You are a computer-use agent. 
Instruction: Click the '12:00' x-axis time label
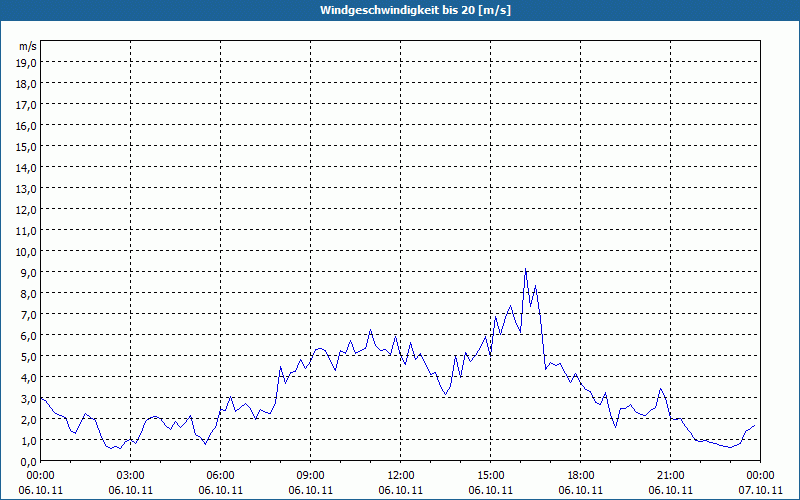coord(401,476)
